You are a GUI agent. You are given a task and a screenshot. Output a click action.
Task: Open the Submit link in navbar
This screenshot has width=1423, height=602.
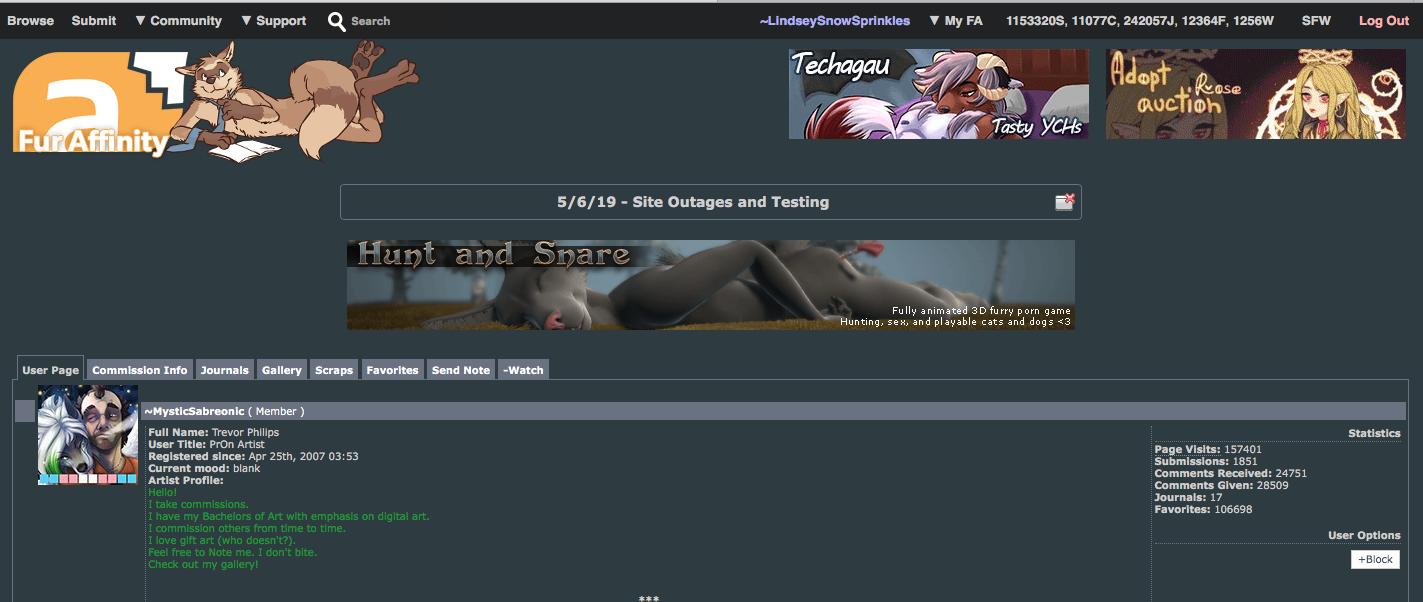coord(94,20)
